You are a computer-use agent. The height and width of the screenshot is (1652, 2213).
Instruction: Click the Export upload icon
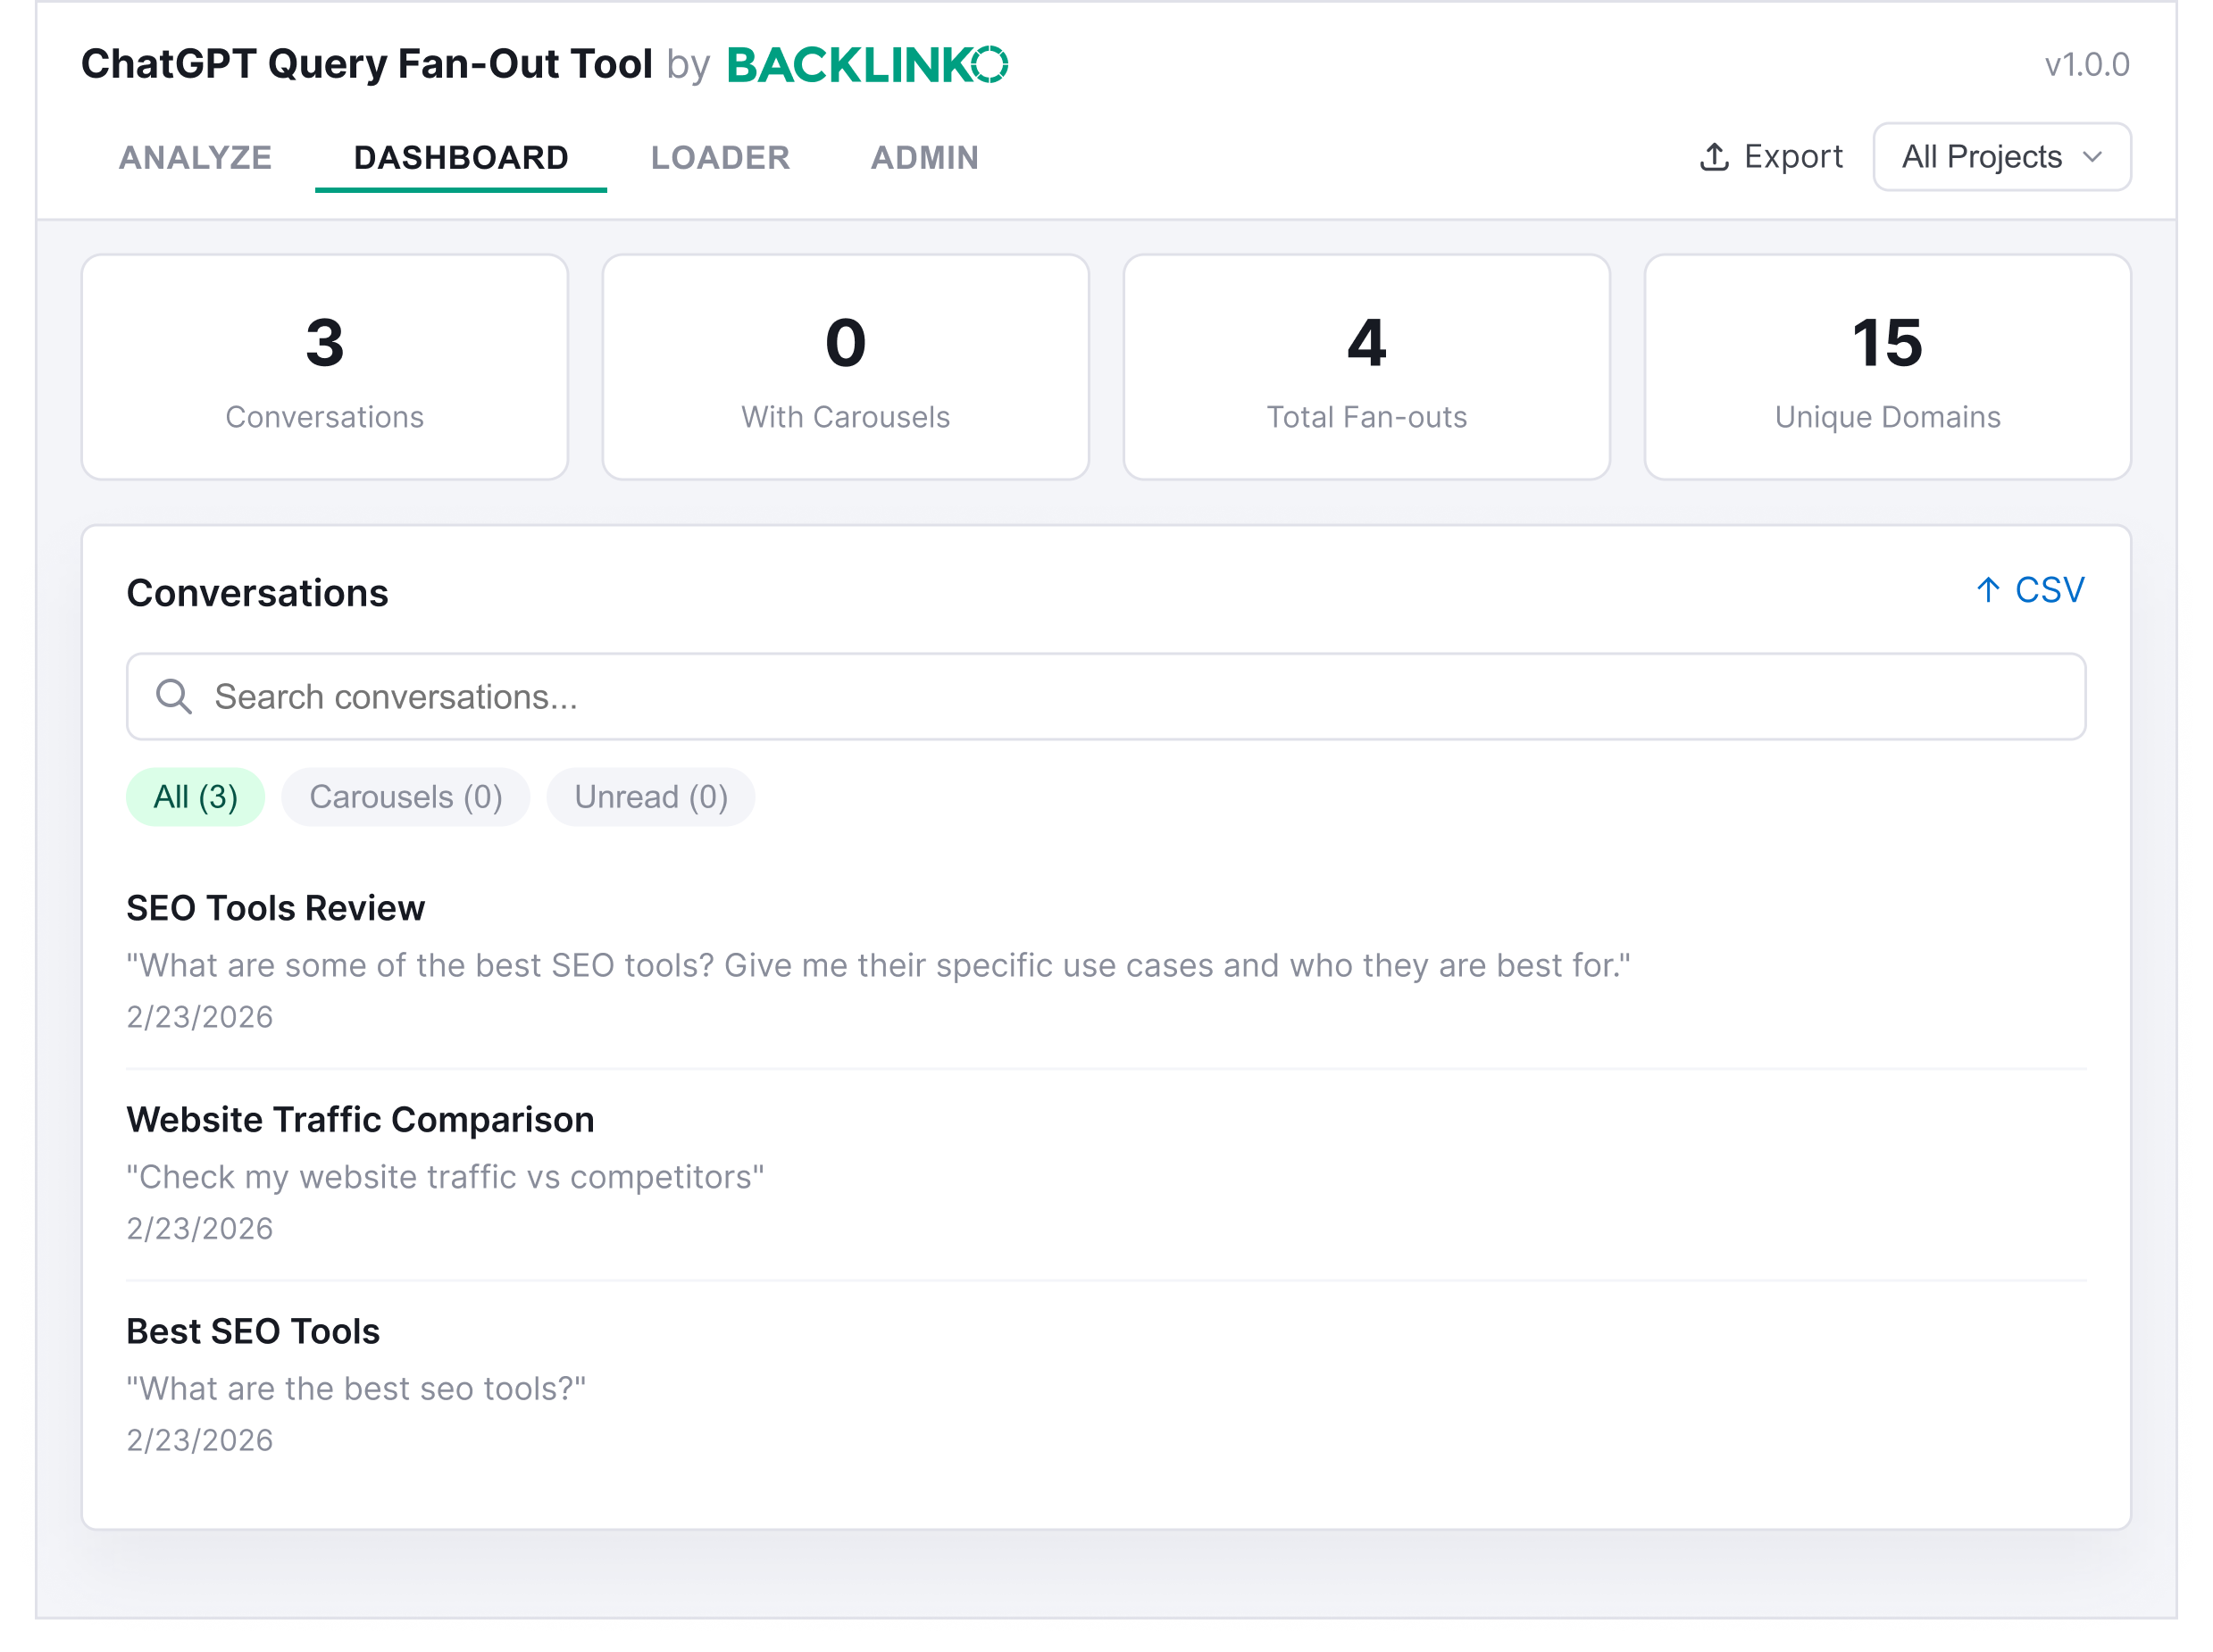tap(1714, 156)
